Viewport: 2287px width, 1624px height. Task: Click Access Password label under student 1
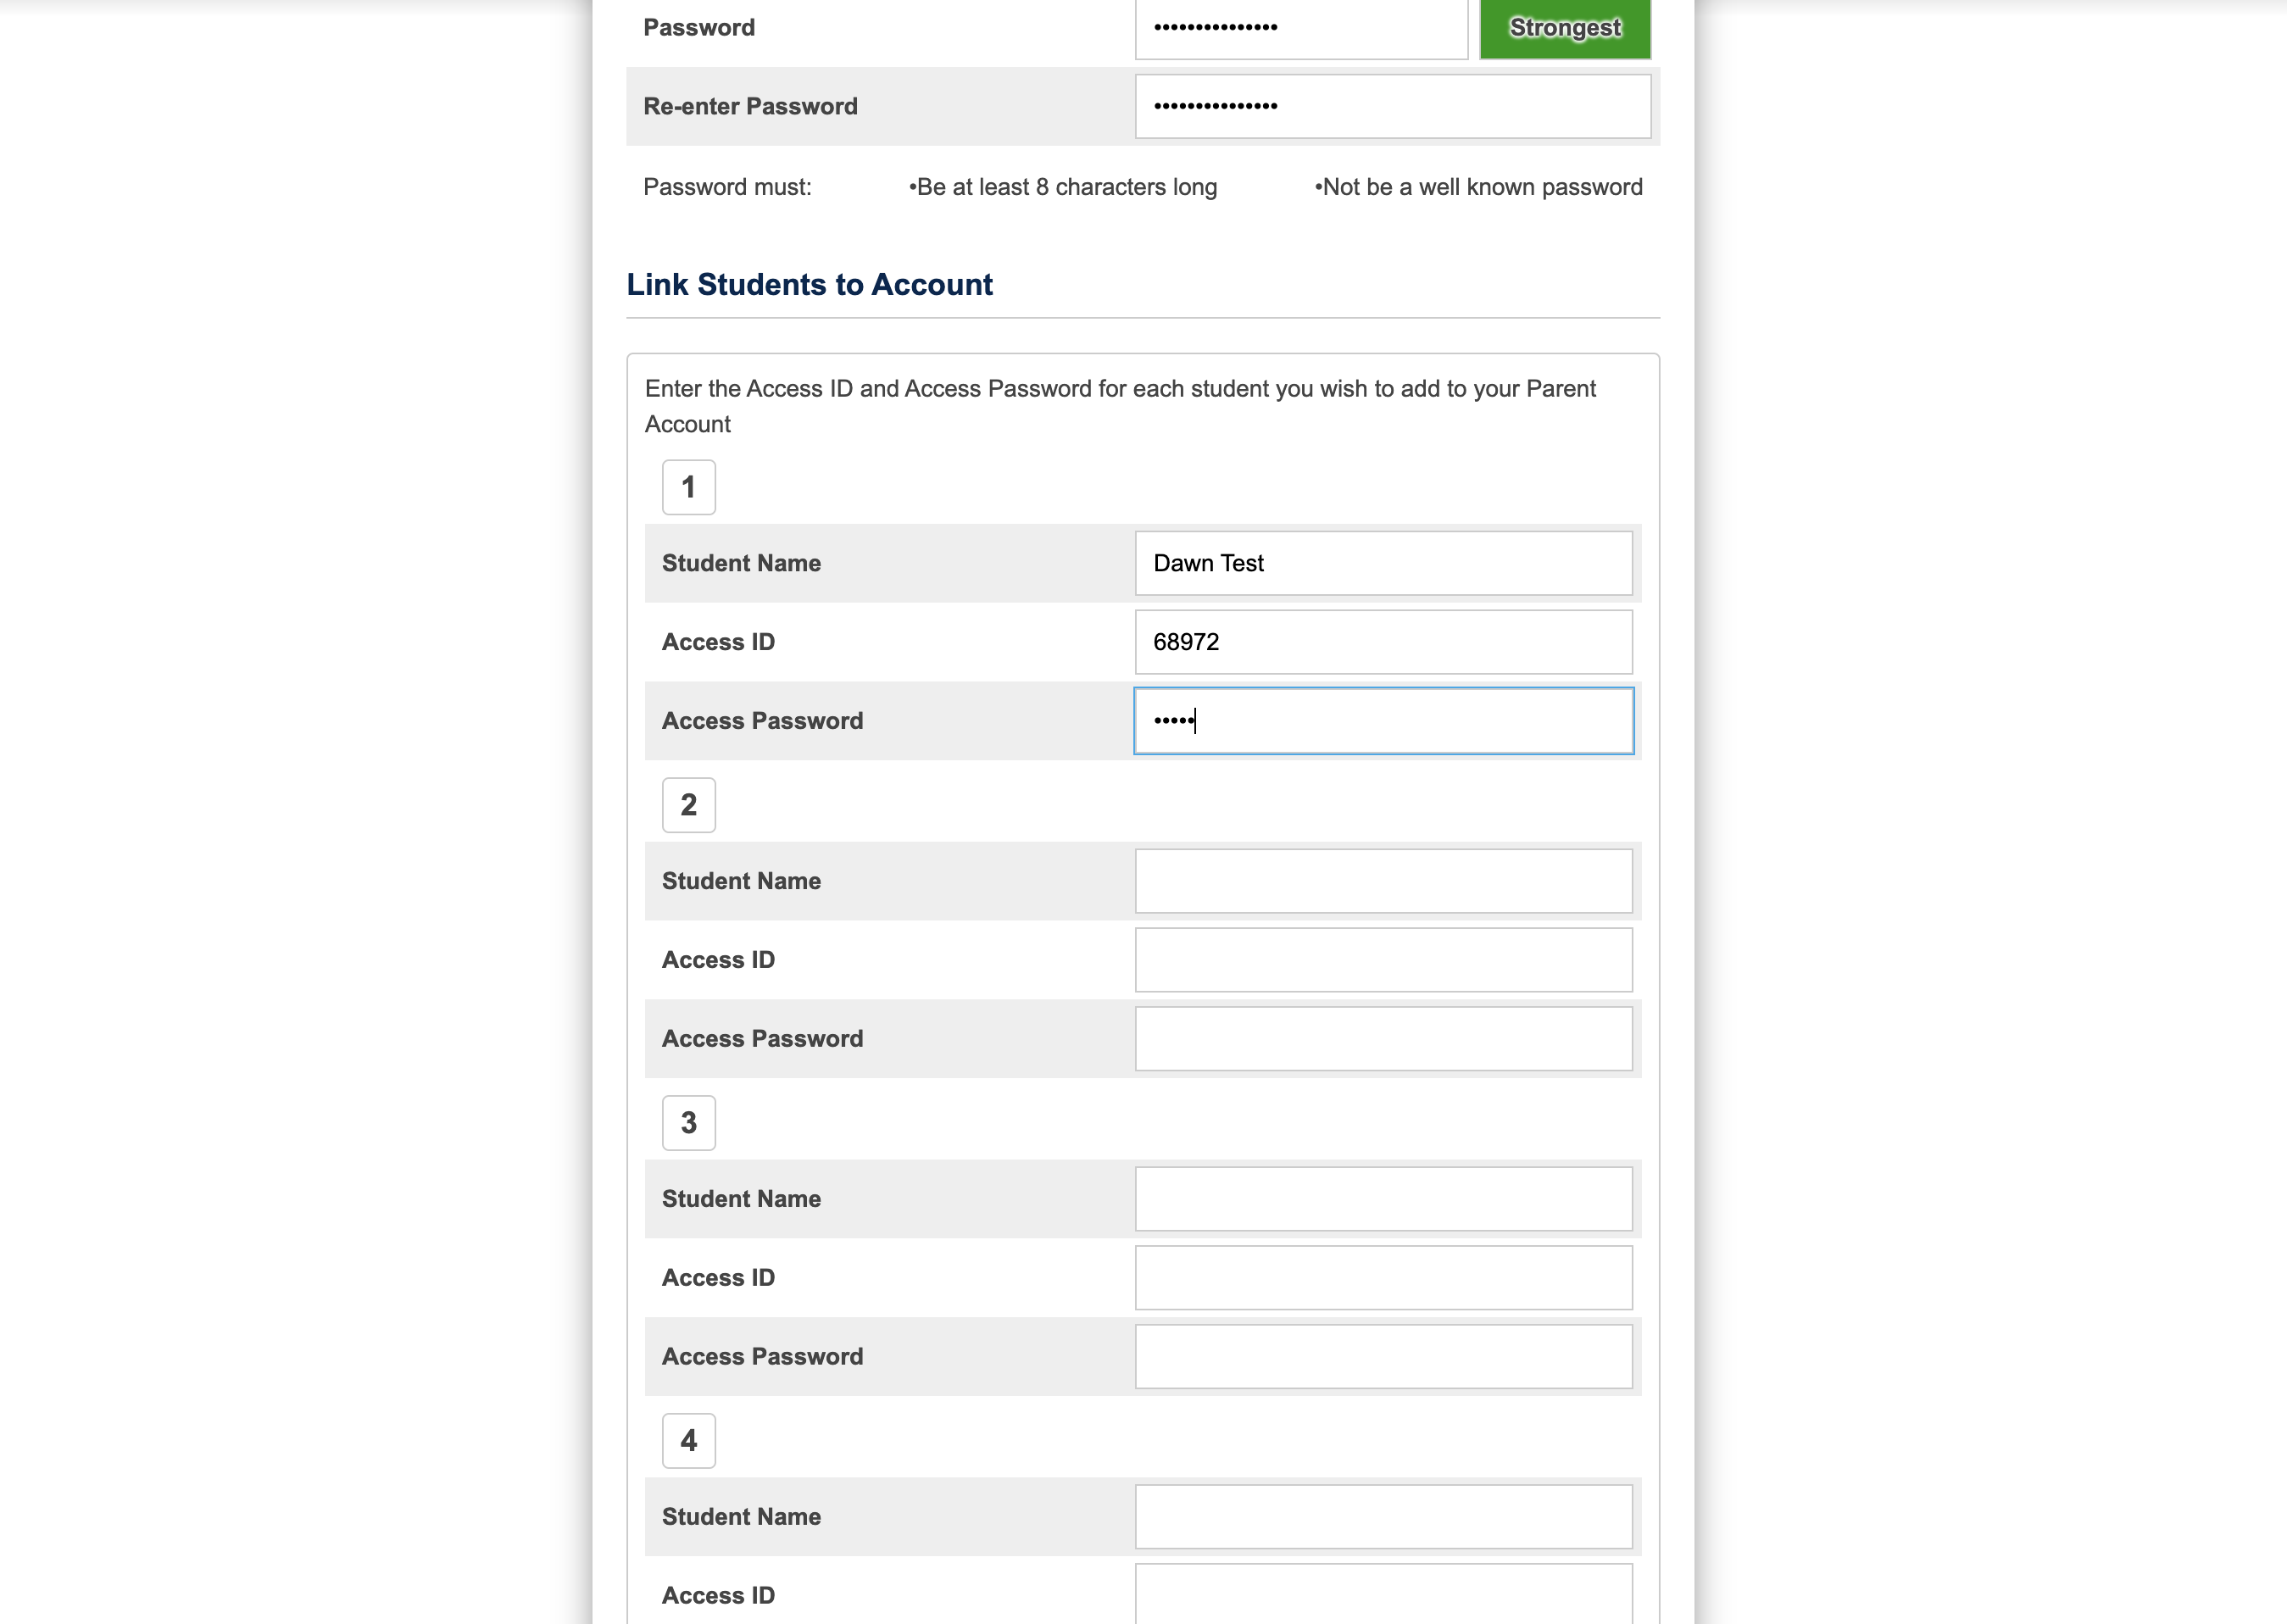tap(762, 721)
